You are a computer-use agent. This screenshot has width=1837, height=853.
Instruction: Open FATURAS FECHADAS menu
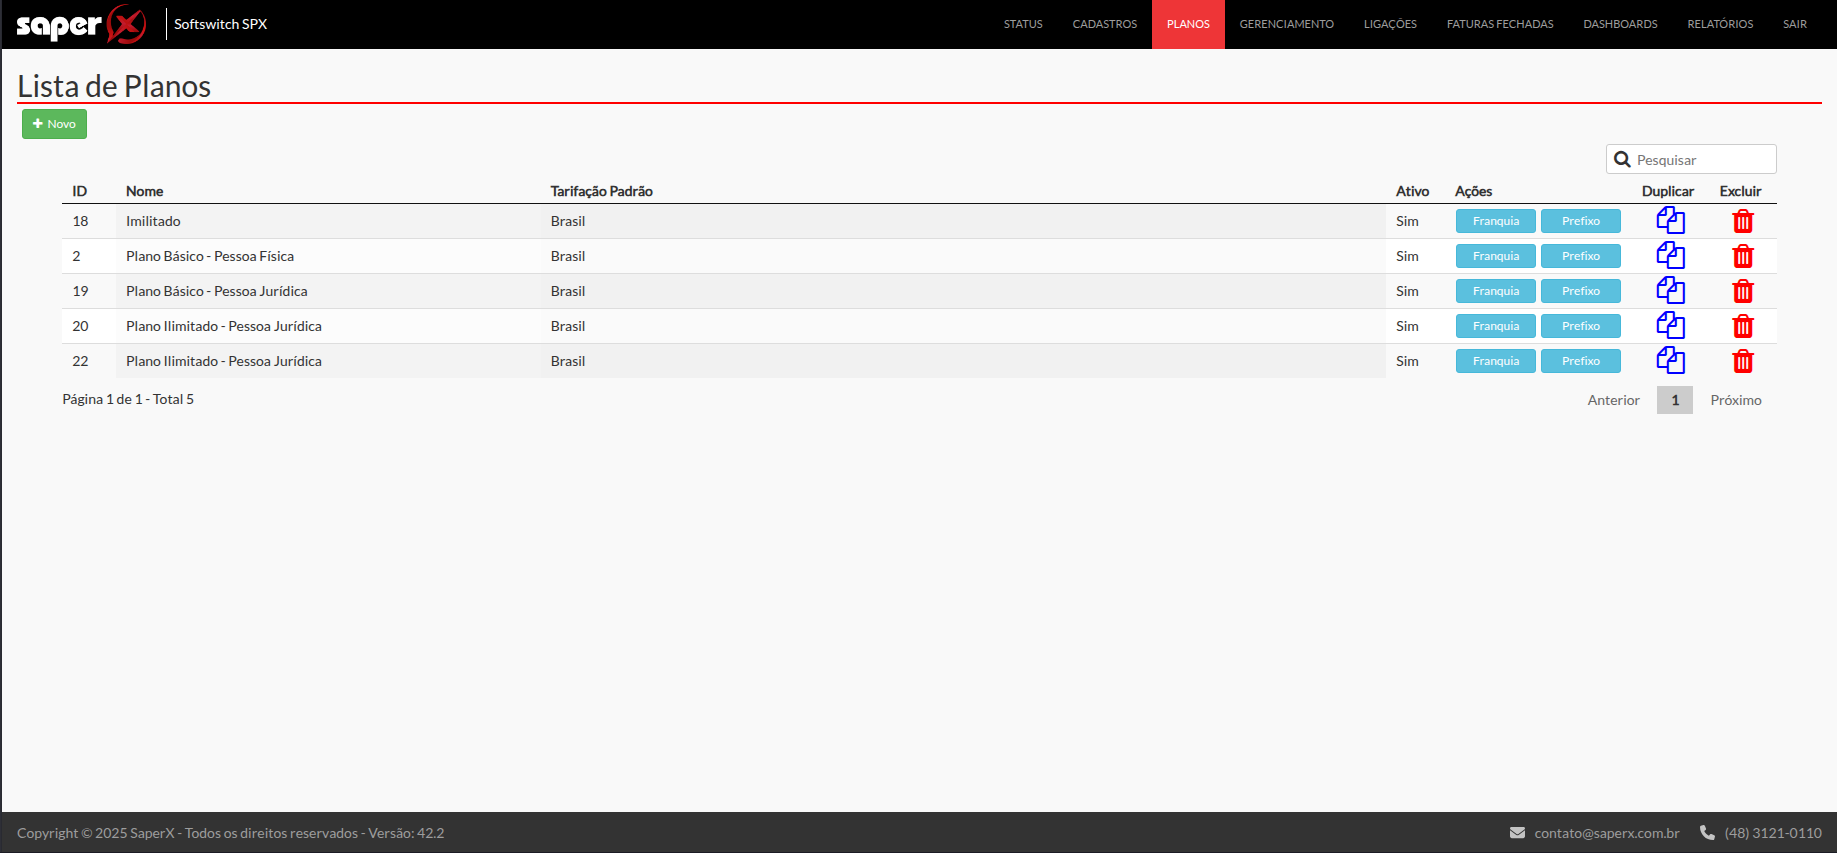pyautogui.click(x=1500, y=24)
